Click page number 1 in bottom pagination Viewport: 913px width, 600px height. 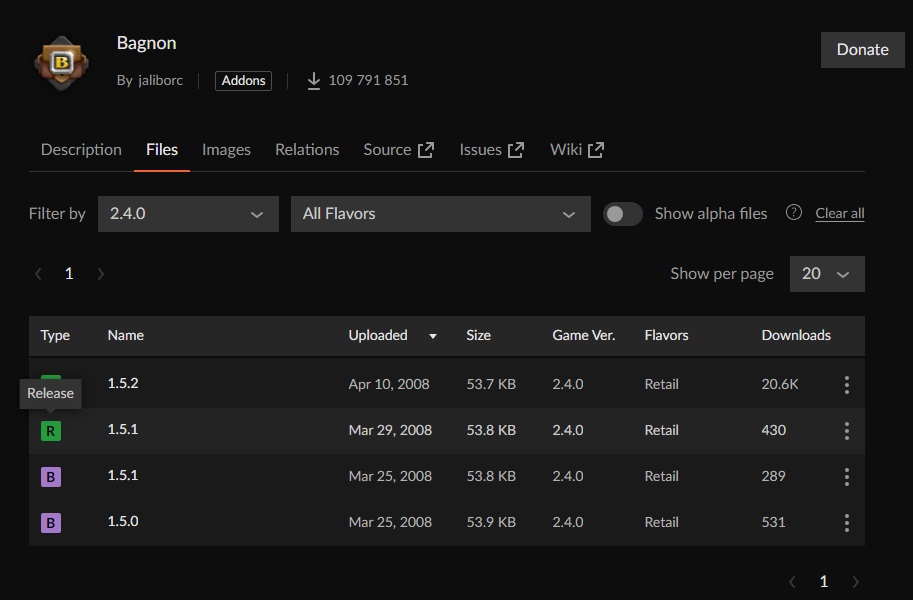[x=823, y=581]
